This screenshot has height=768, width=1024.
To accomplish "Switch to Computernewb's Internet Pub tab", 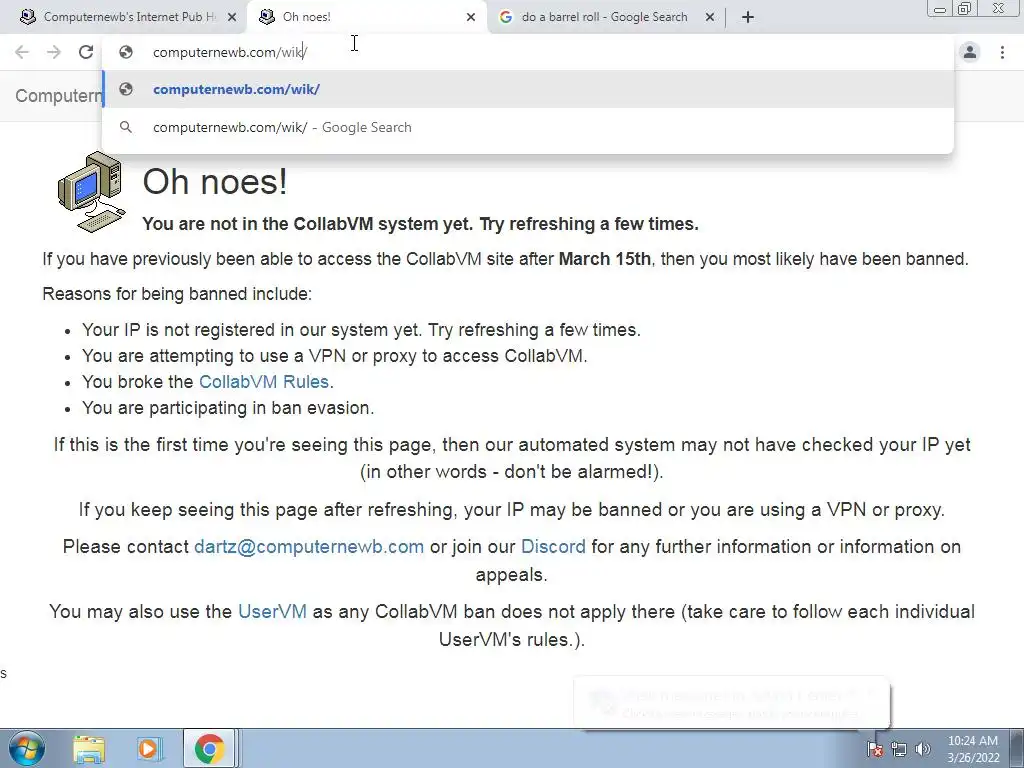I will [x=124, y=17].
